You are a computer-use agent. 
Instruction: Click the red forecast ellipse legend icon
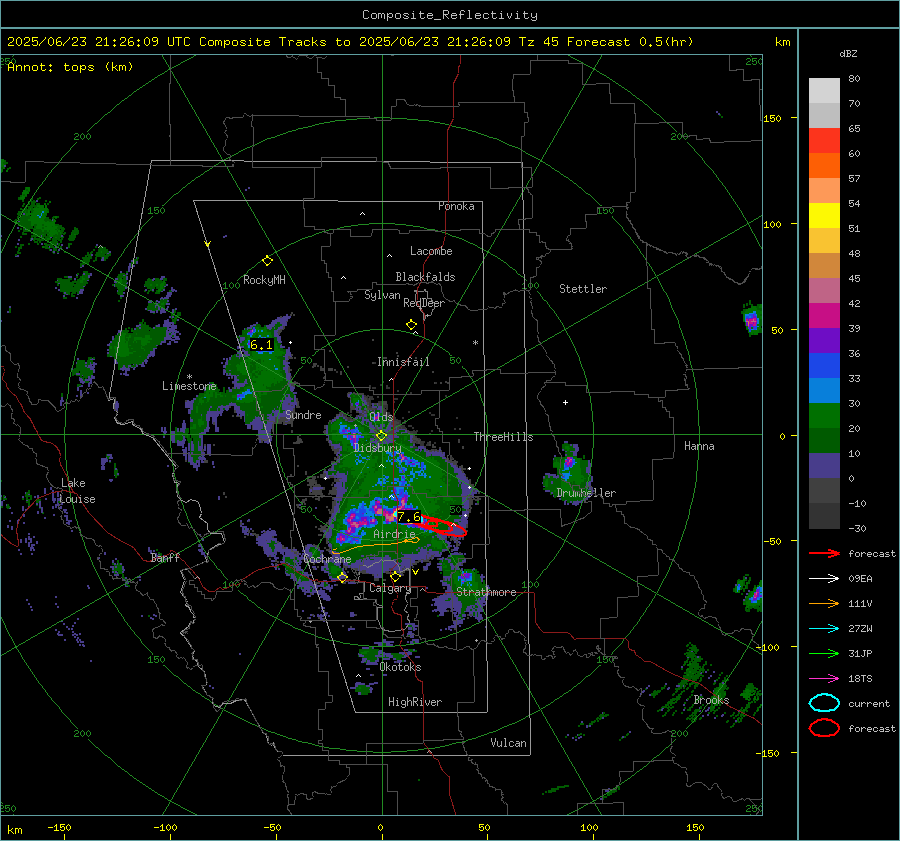click(824, 728)
